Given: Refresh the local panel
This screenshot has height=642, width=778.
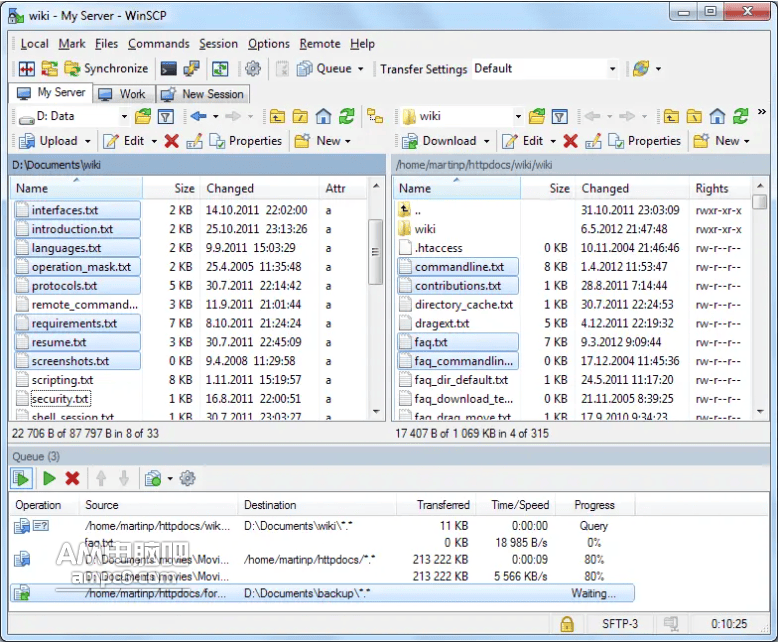Looking at the screenshot, I should [346, 117].
